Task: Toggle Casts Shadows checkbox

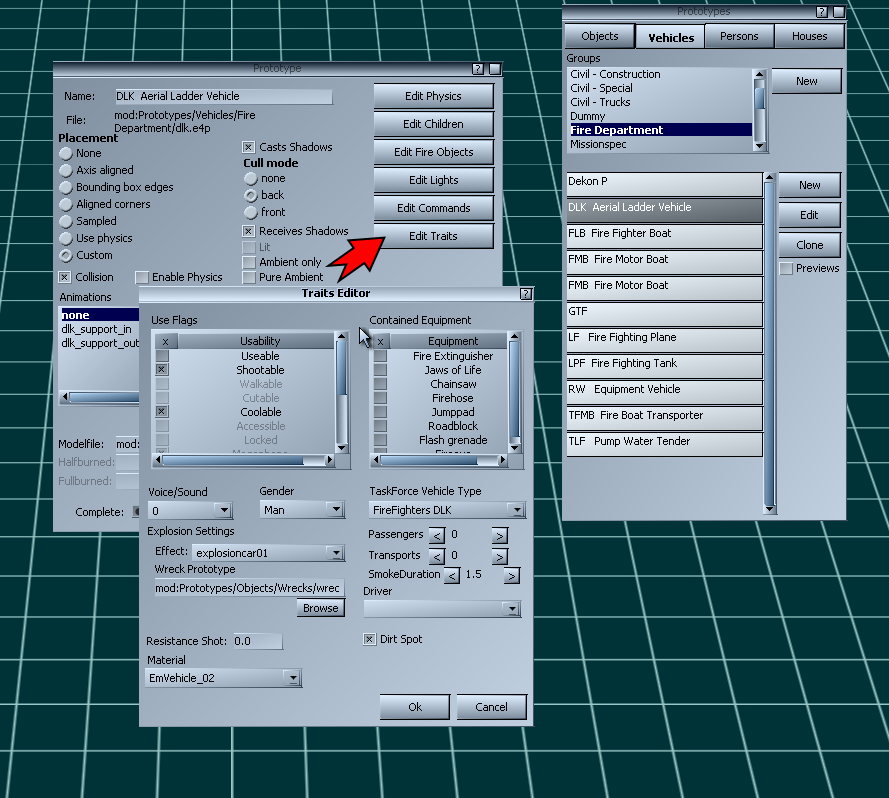Action: point(249,147)
